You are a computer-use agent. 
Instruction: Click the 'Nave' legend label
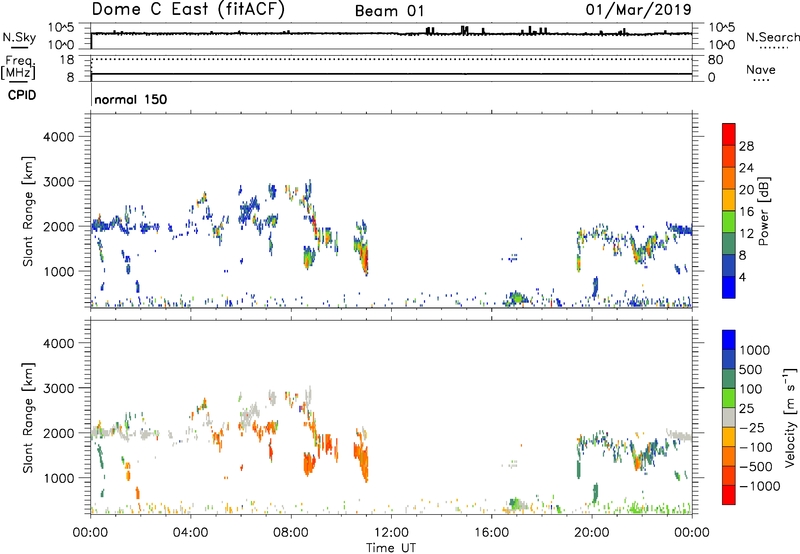pos(761,69)
